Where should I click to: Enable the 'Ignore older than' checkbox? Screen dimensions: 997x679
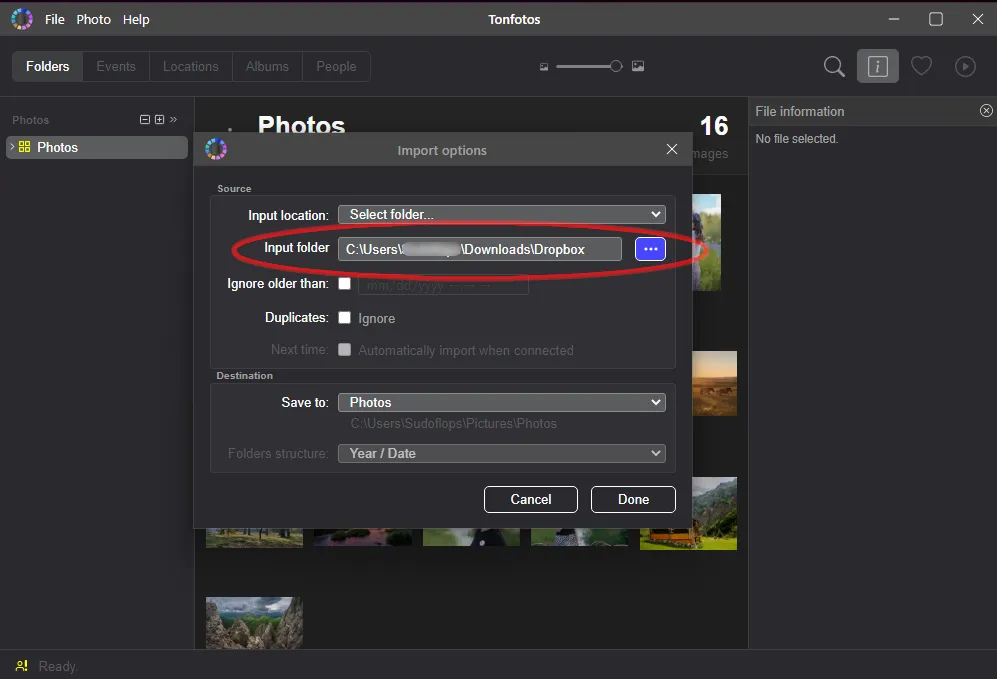[x=344, y=283]
